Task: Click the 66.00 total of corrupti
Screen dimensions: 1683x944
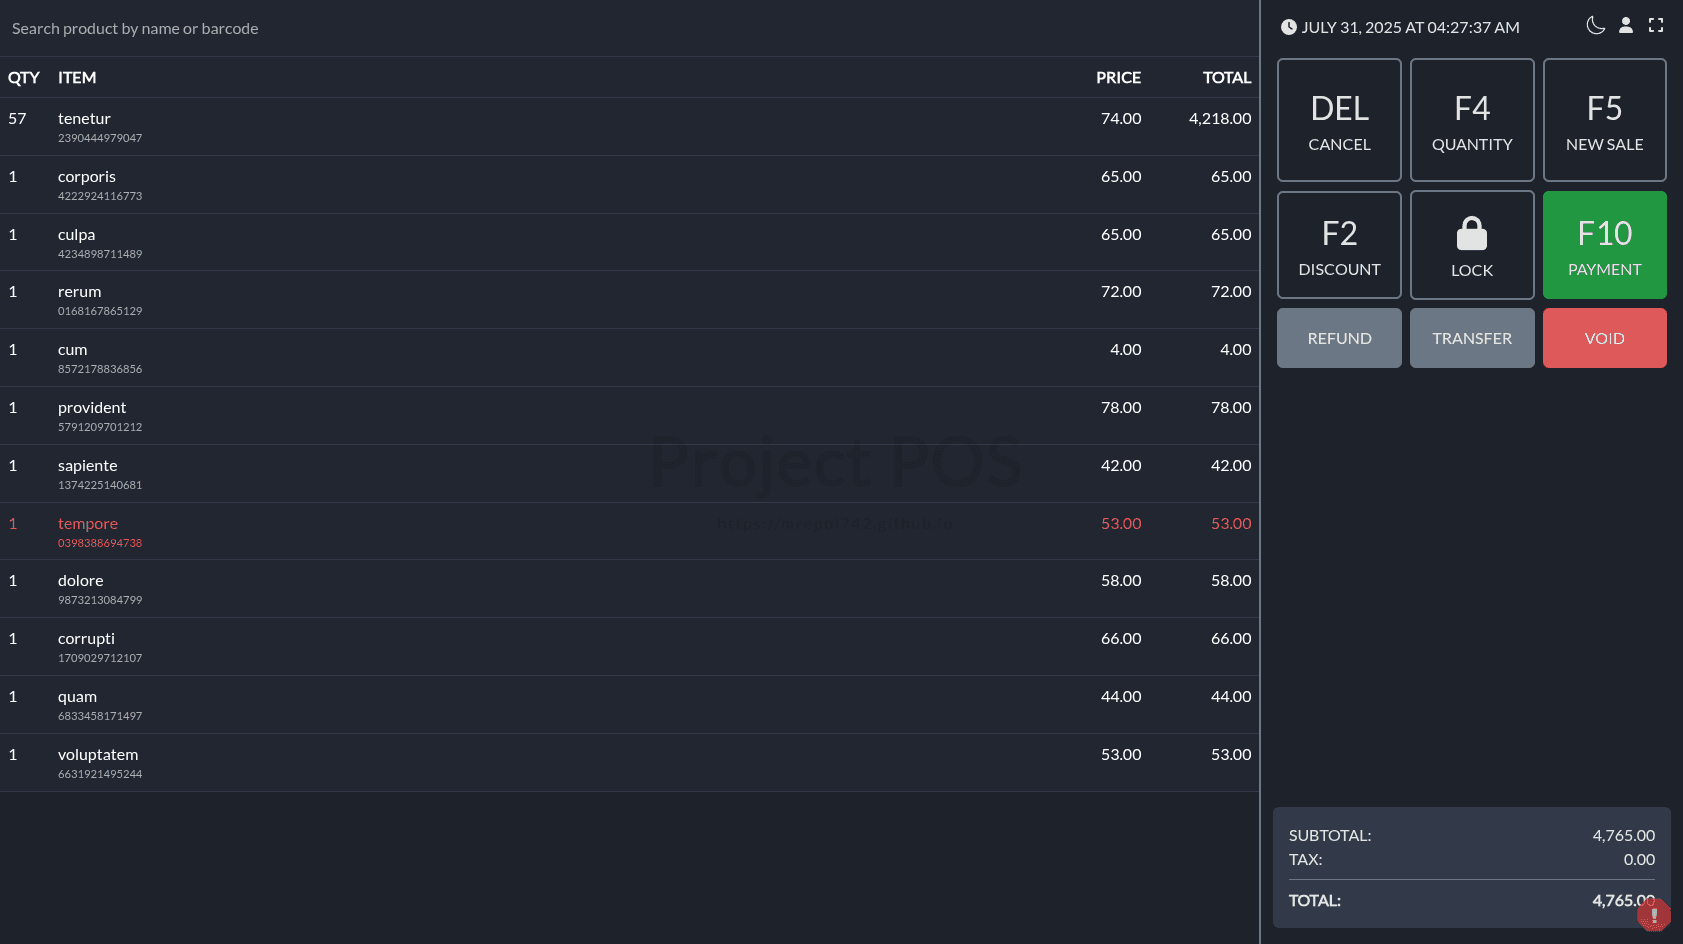Action: (1231, 639)
